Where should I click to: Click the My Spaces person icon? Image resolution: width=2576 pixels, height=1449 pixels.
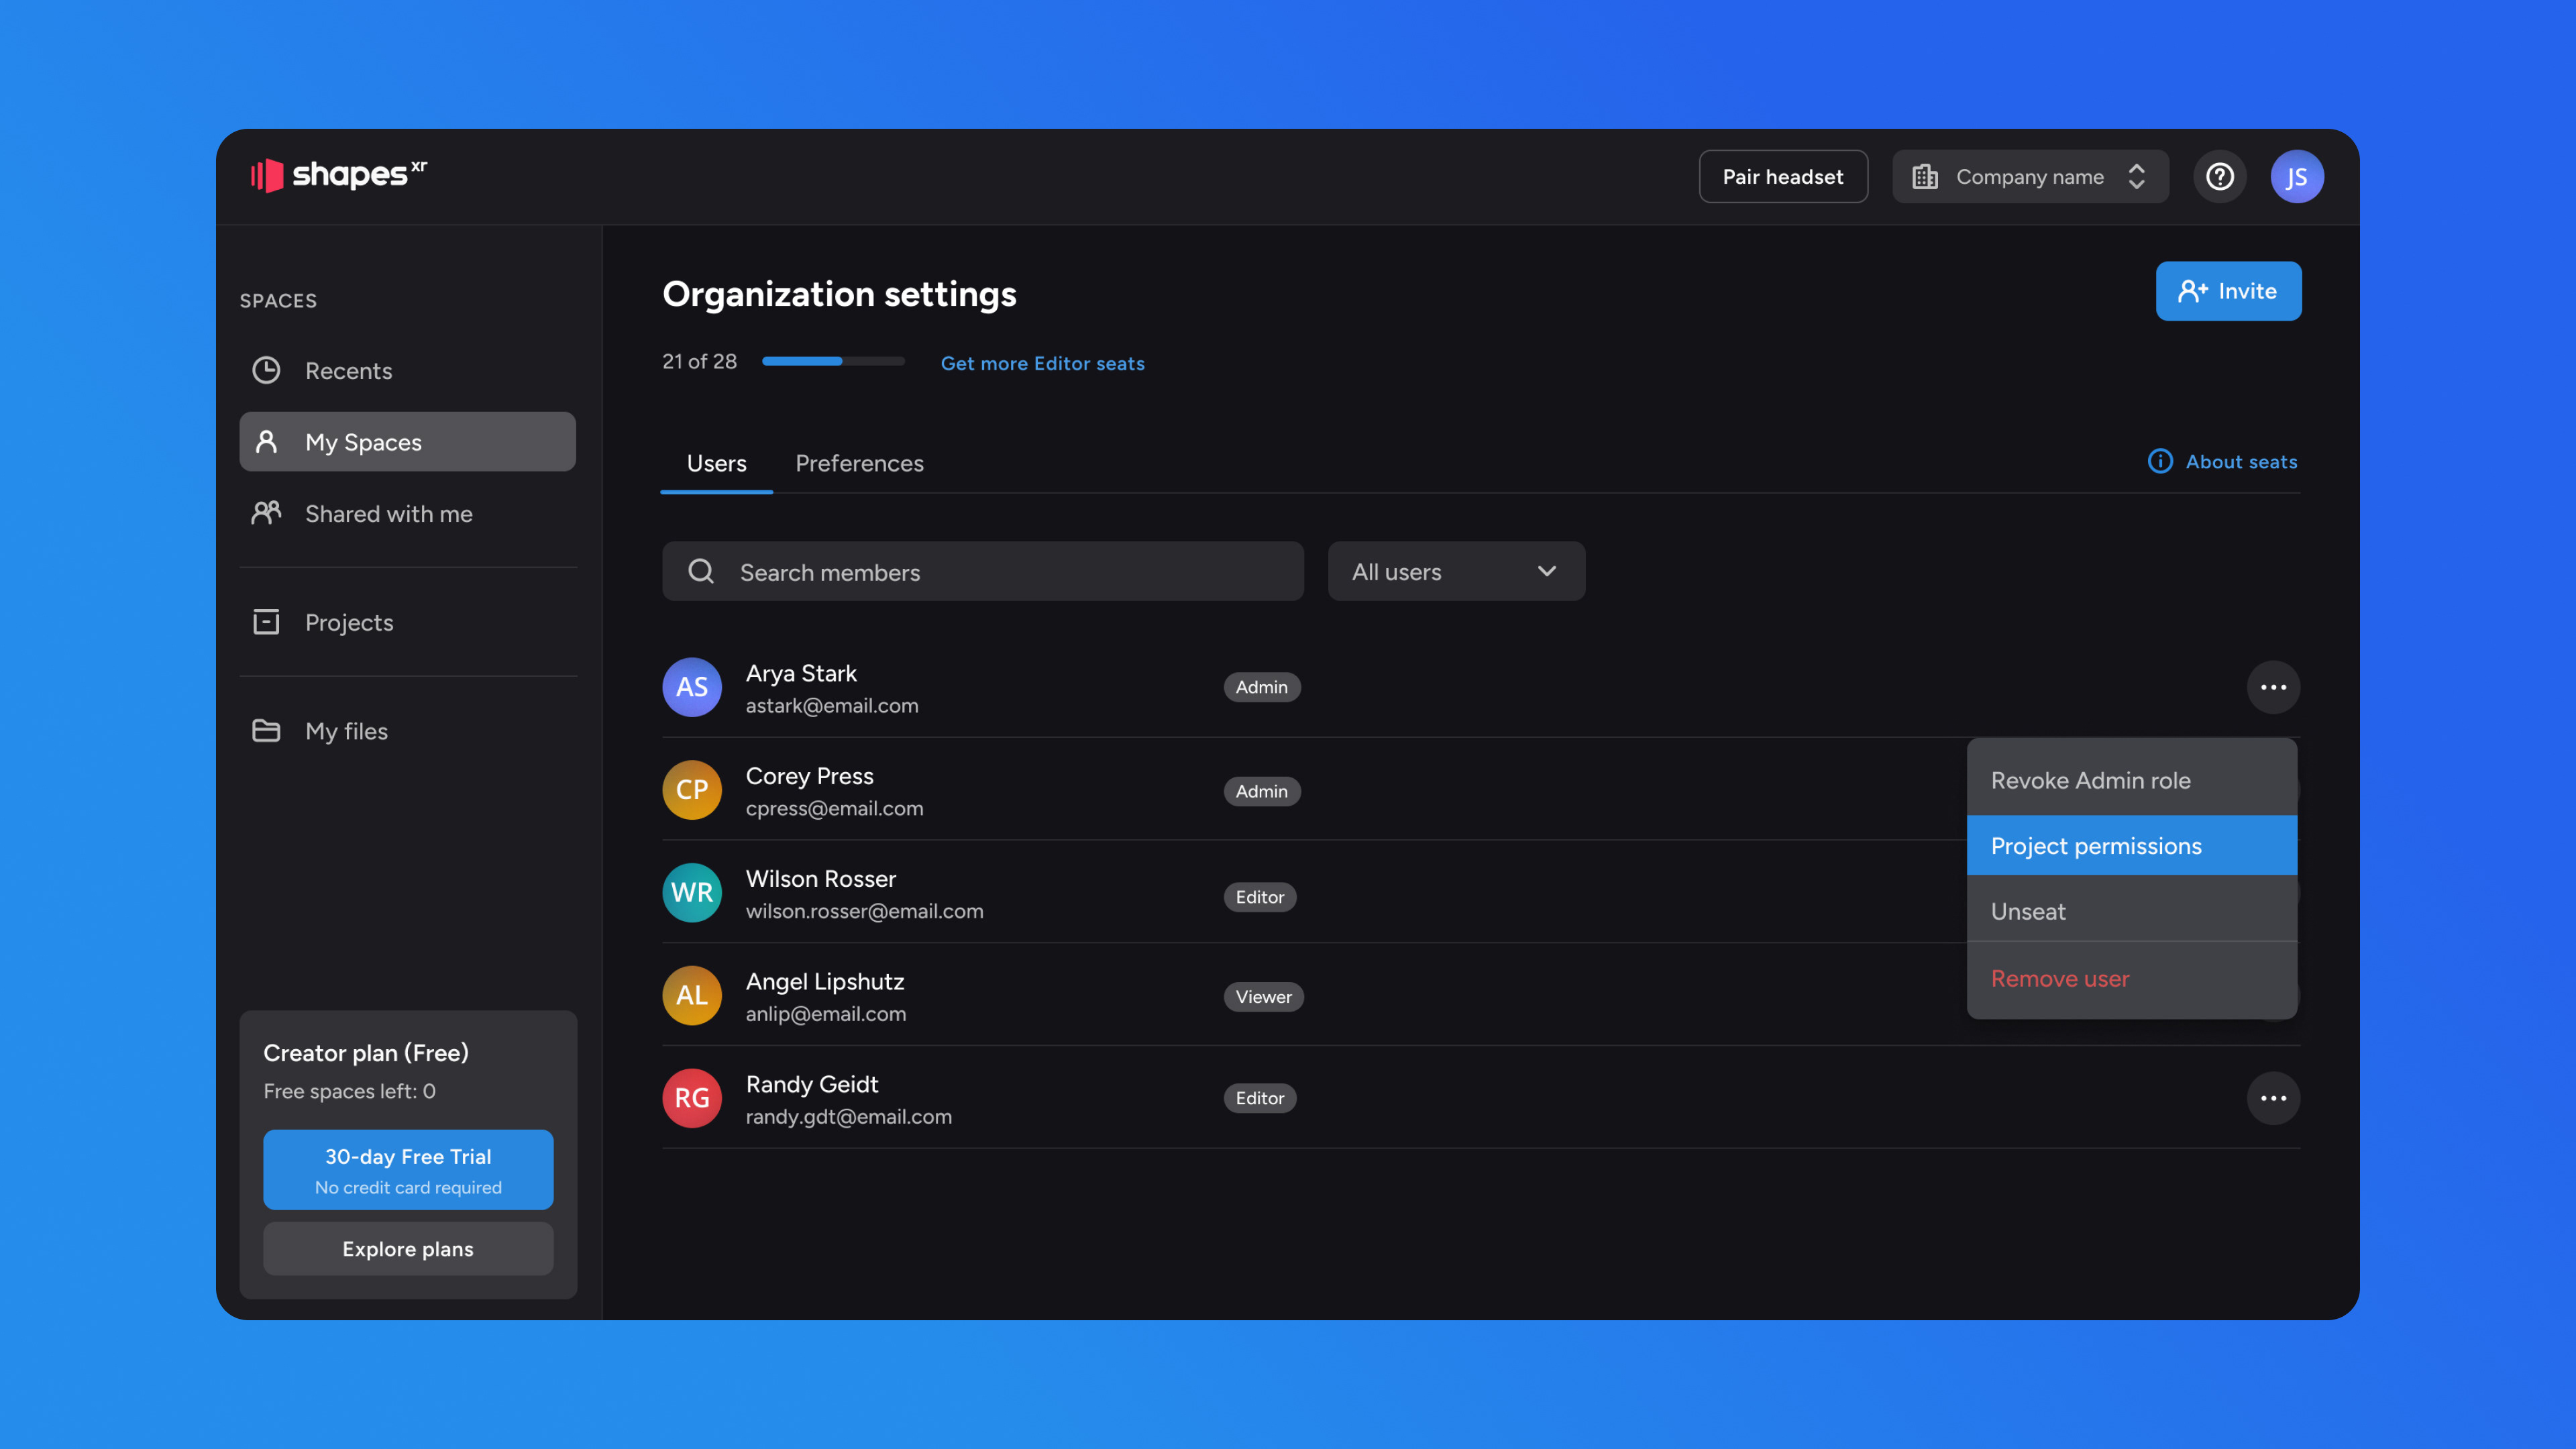[266, 441]
